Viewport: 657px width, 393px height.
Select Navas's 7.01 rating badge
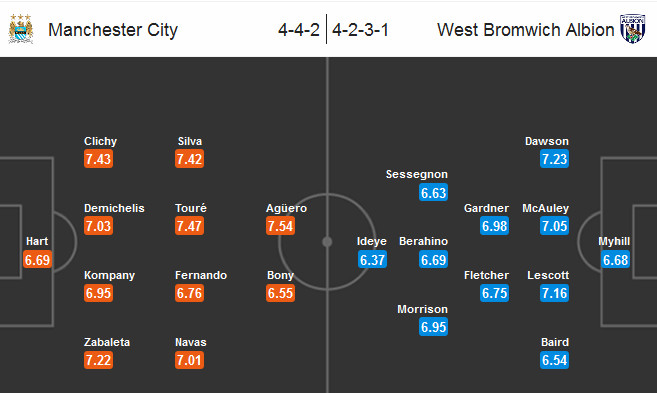coord(189,360)
